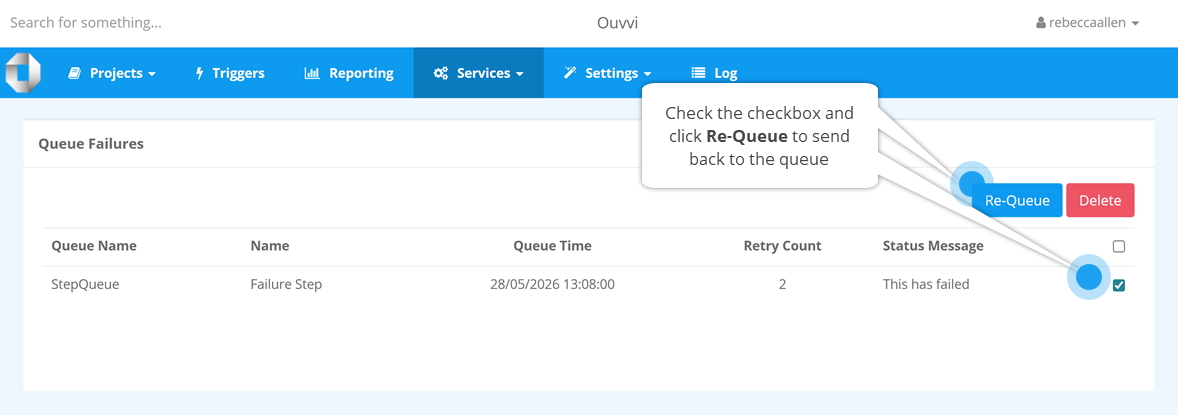Click the list icon beside Log
1178x415 pixels.
(699, 73)
